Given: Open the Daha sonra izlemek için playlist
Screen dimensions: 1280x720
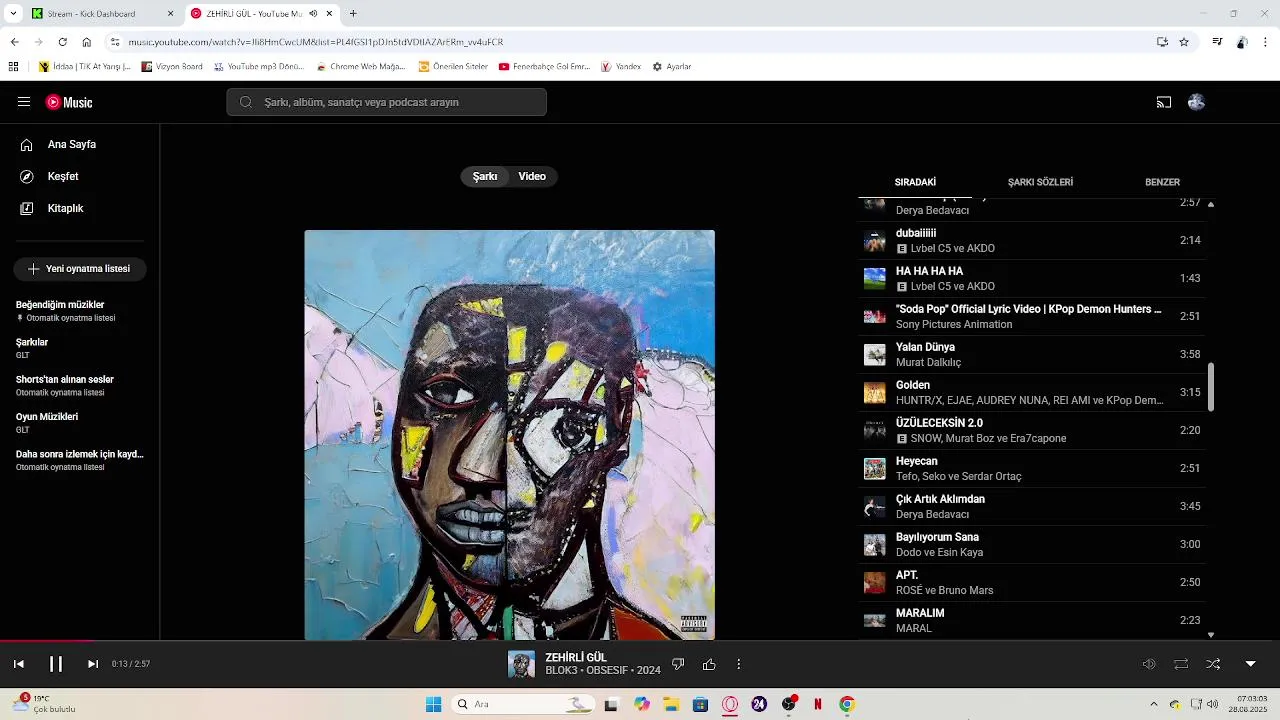Looking at the screenshot, I should click(80, 460).
